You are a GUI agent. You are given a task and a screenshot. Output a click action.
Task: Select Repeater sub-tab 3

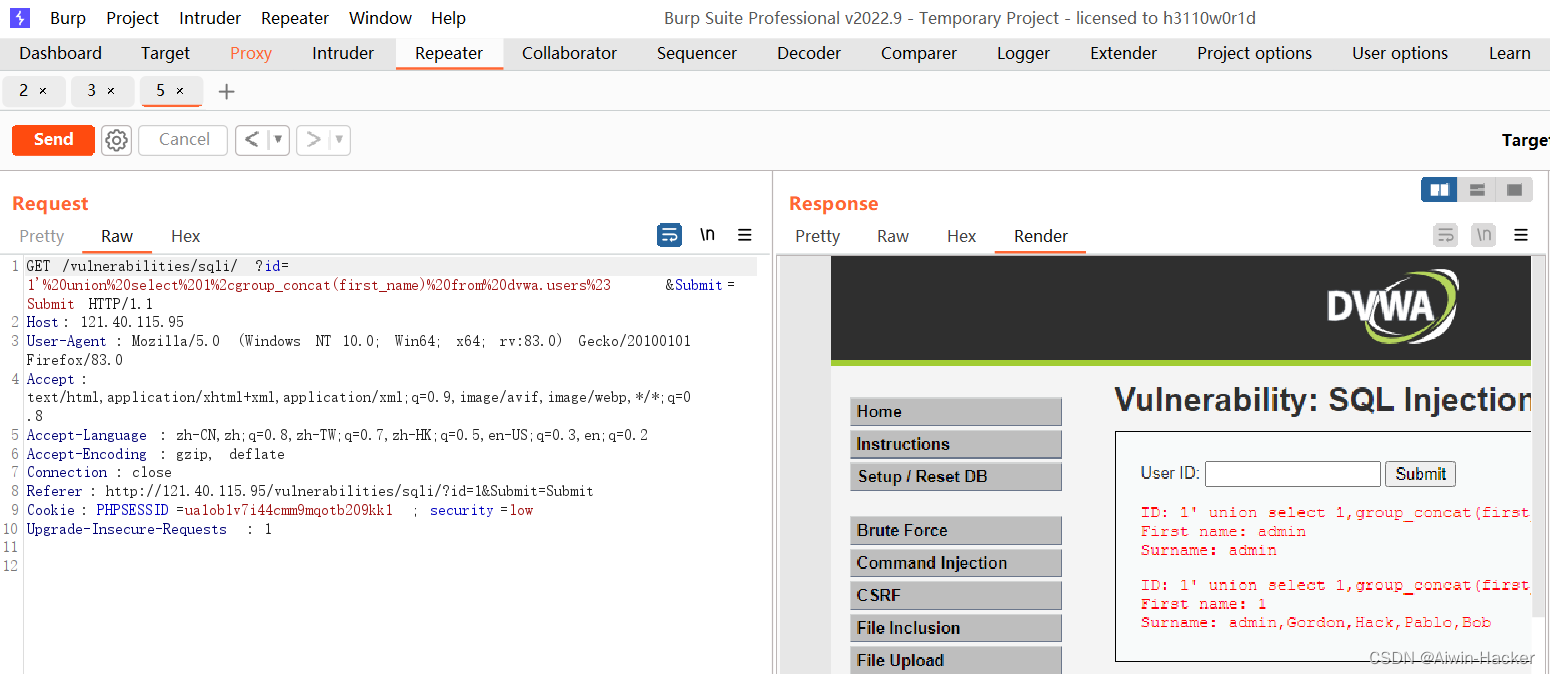click(92, 91)
